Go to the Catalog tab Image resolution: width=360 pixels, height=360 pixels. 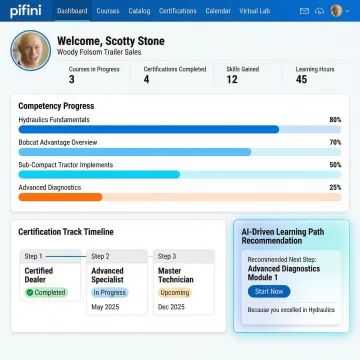139,11
